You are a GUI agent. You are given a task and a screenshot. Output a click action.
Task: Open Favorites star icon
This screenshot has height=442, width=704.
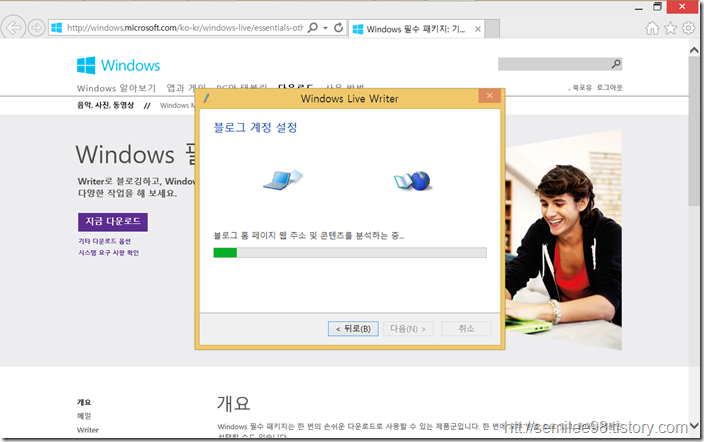[x=670, y=28]
